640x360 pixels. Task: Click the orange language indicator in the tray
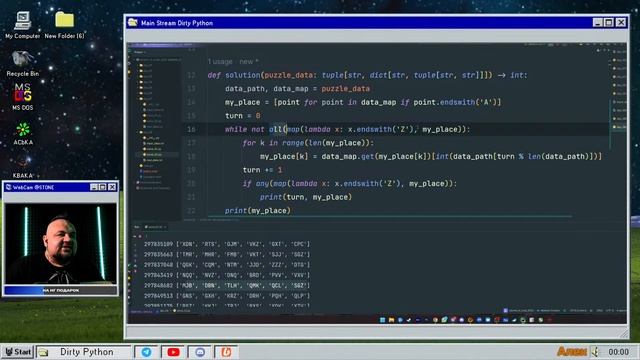point(571,351)
